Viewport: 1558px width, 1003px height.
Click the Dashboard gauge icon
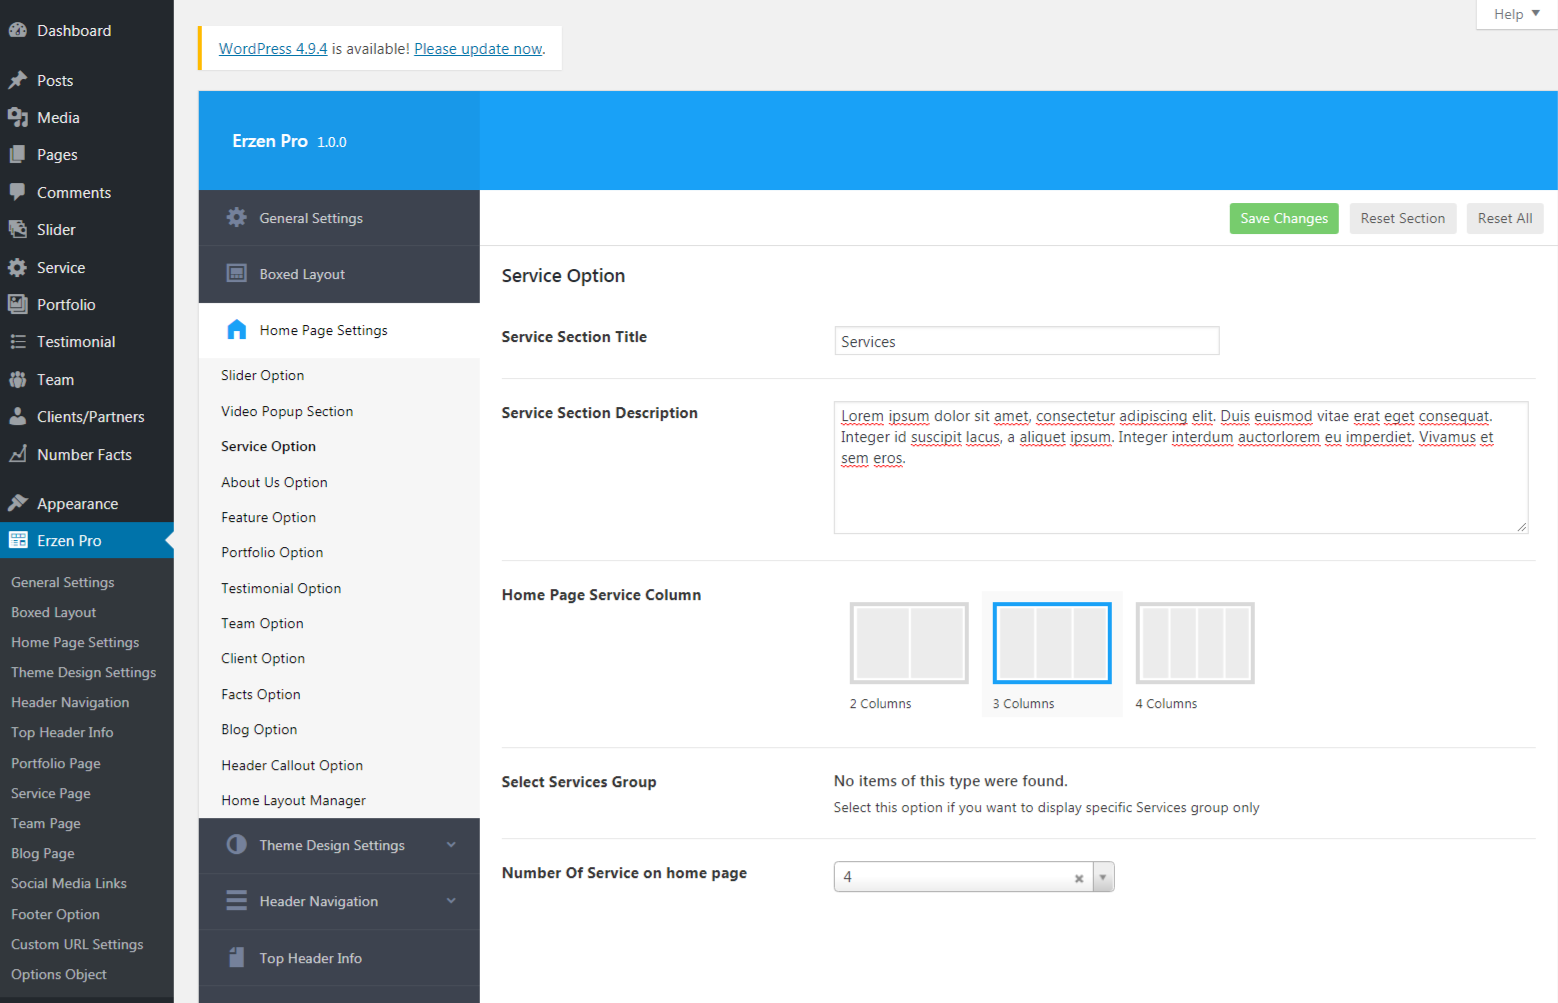[17, 30]
